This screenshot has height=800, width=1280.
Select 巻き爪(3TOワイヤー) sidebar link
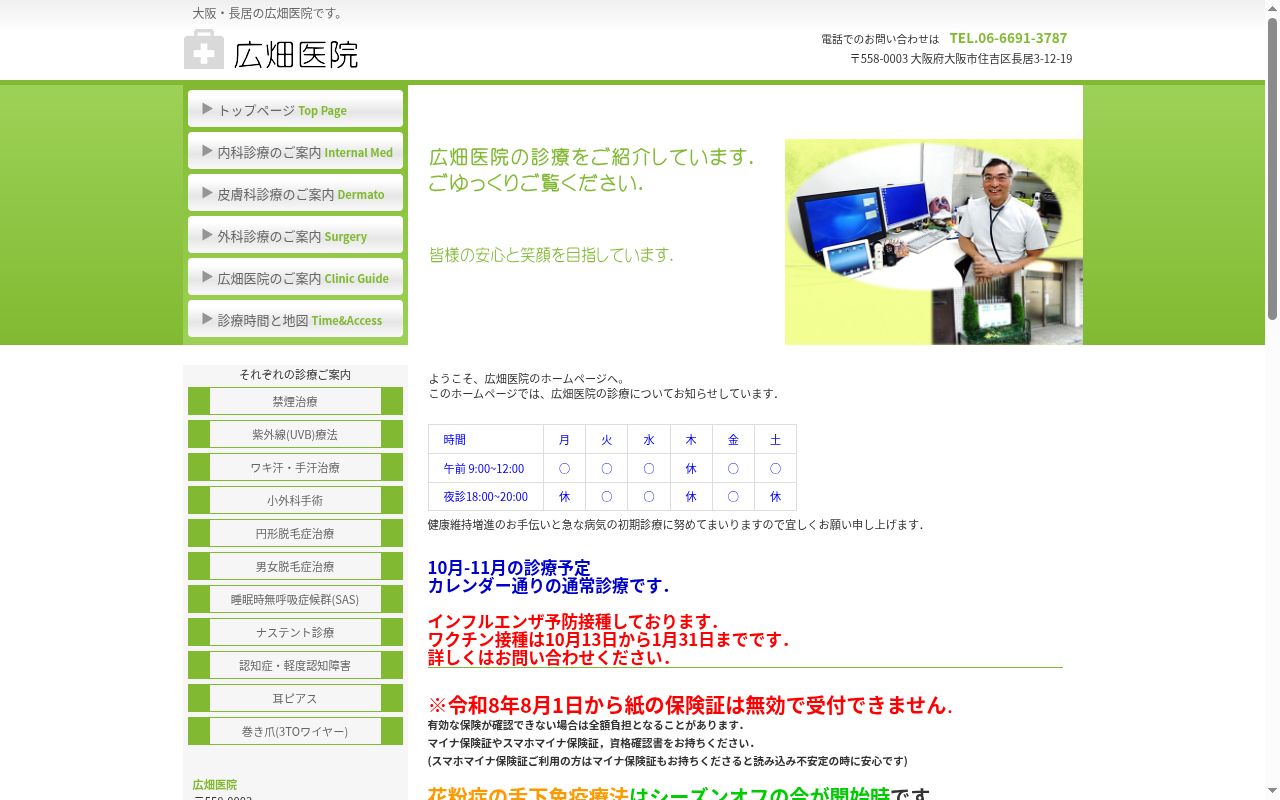coord(295,731)
